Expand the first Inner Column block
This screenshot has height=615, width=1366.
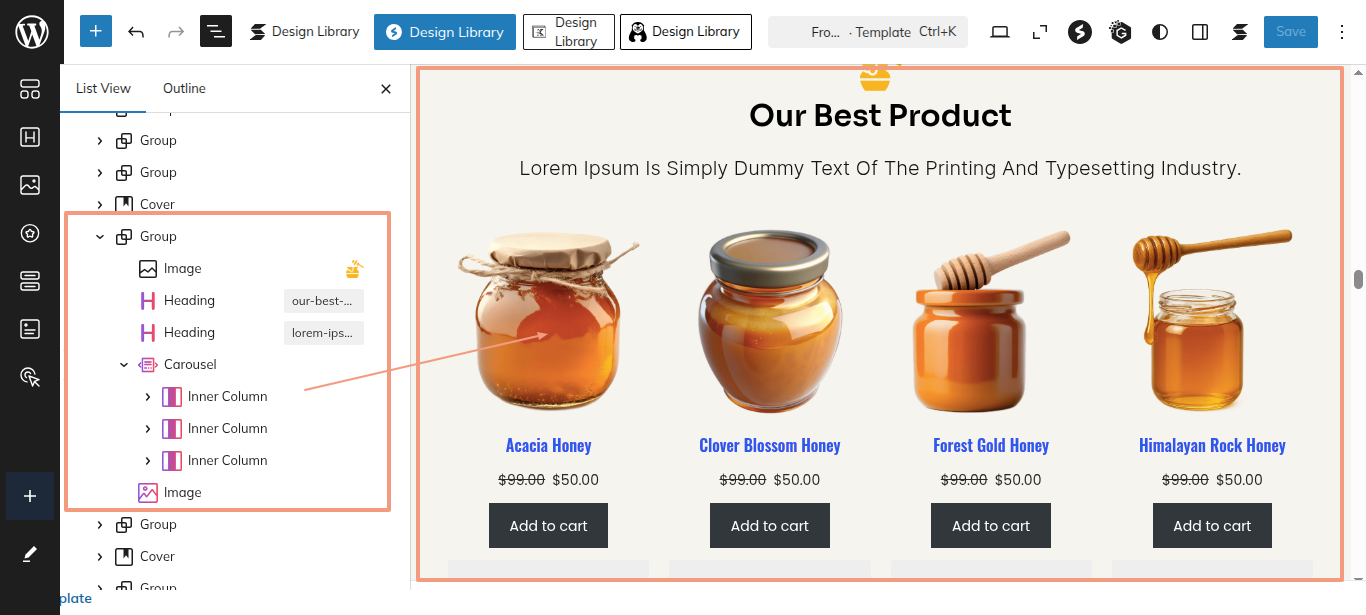pos(148,397)
